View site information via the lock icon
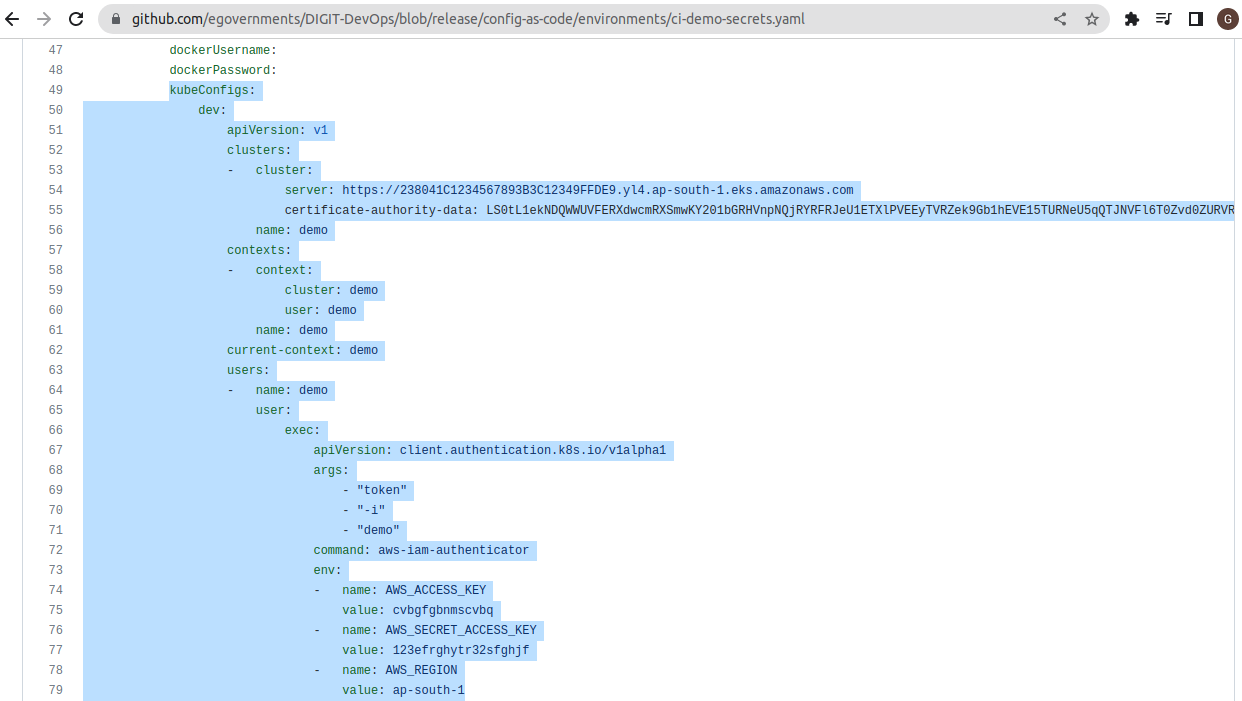This screenshot has height=701, width=1242. point(115,19)
